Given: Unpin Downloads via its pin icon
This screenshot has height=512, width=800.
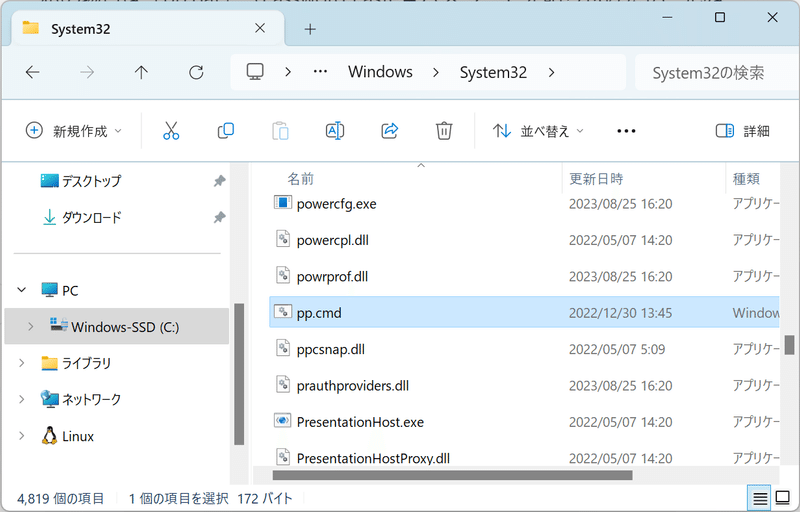Looking at the screenshot, I should coord(219,217).
